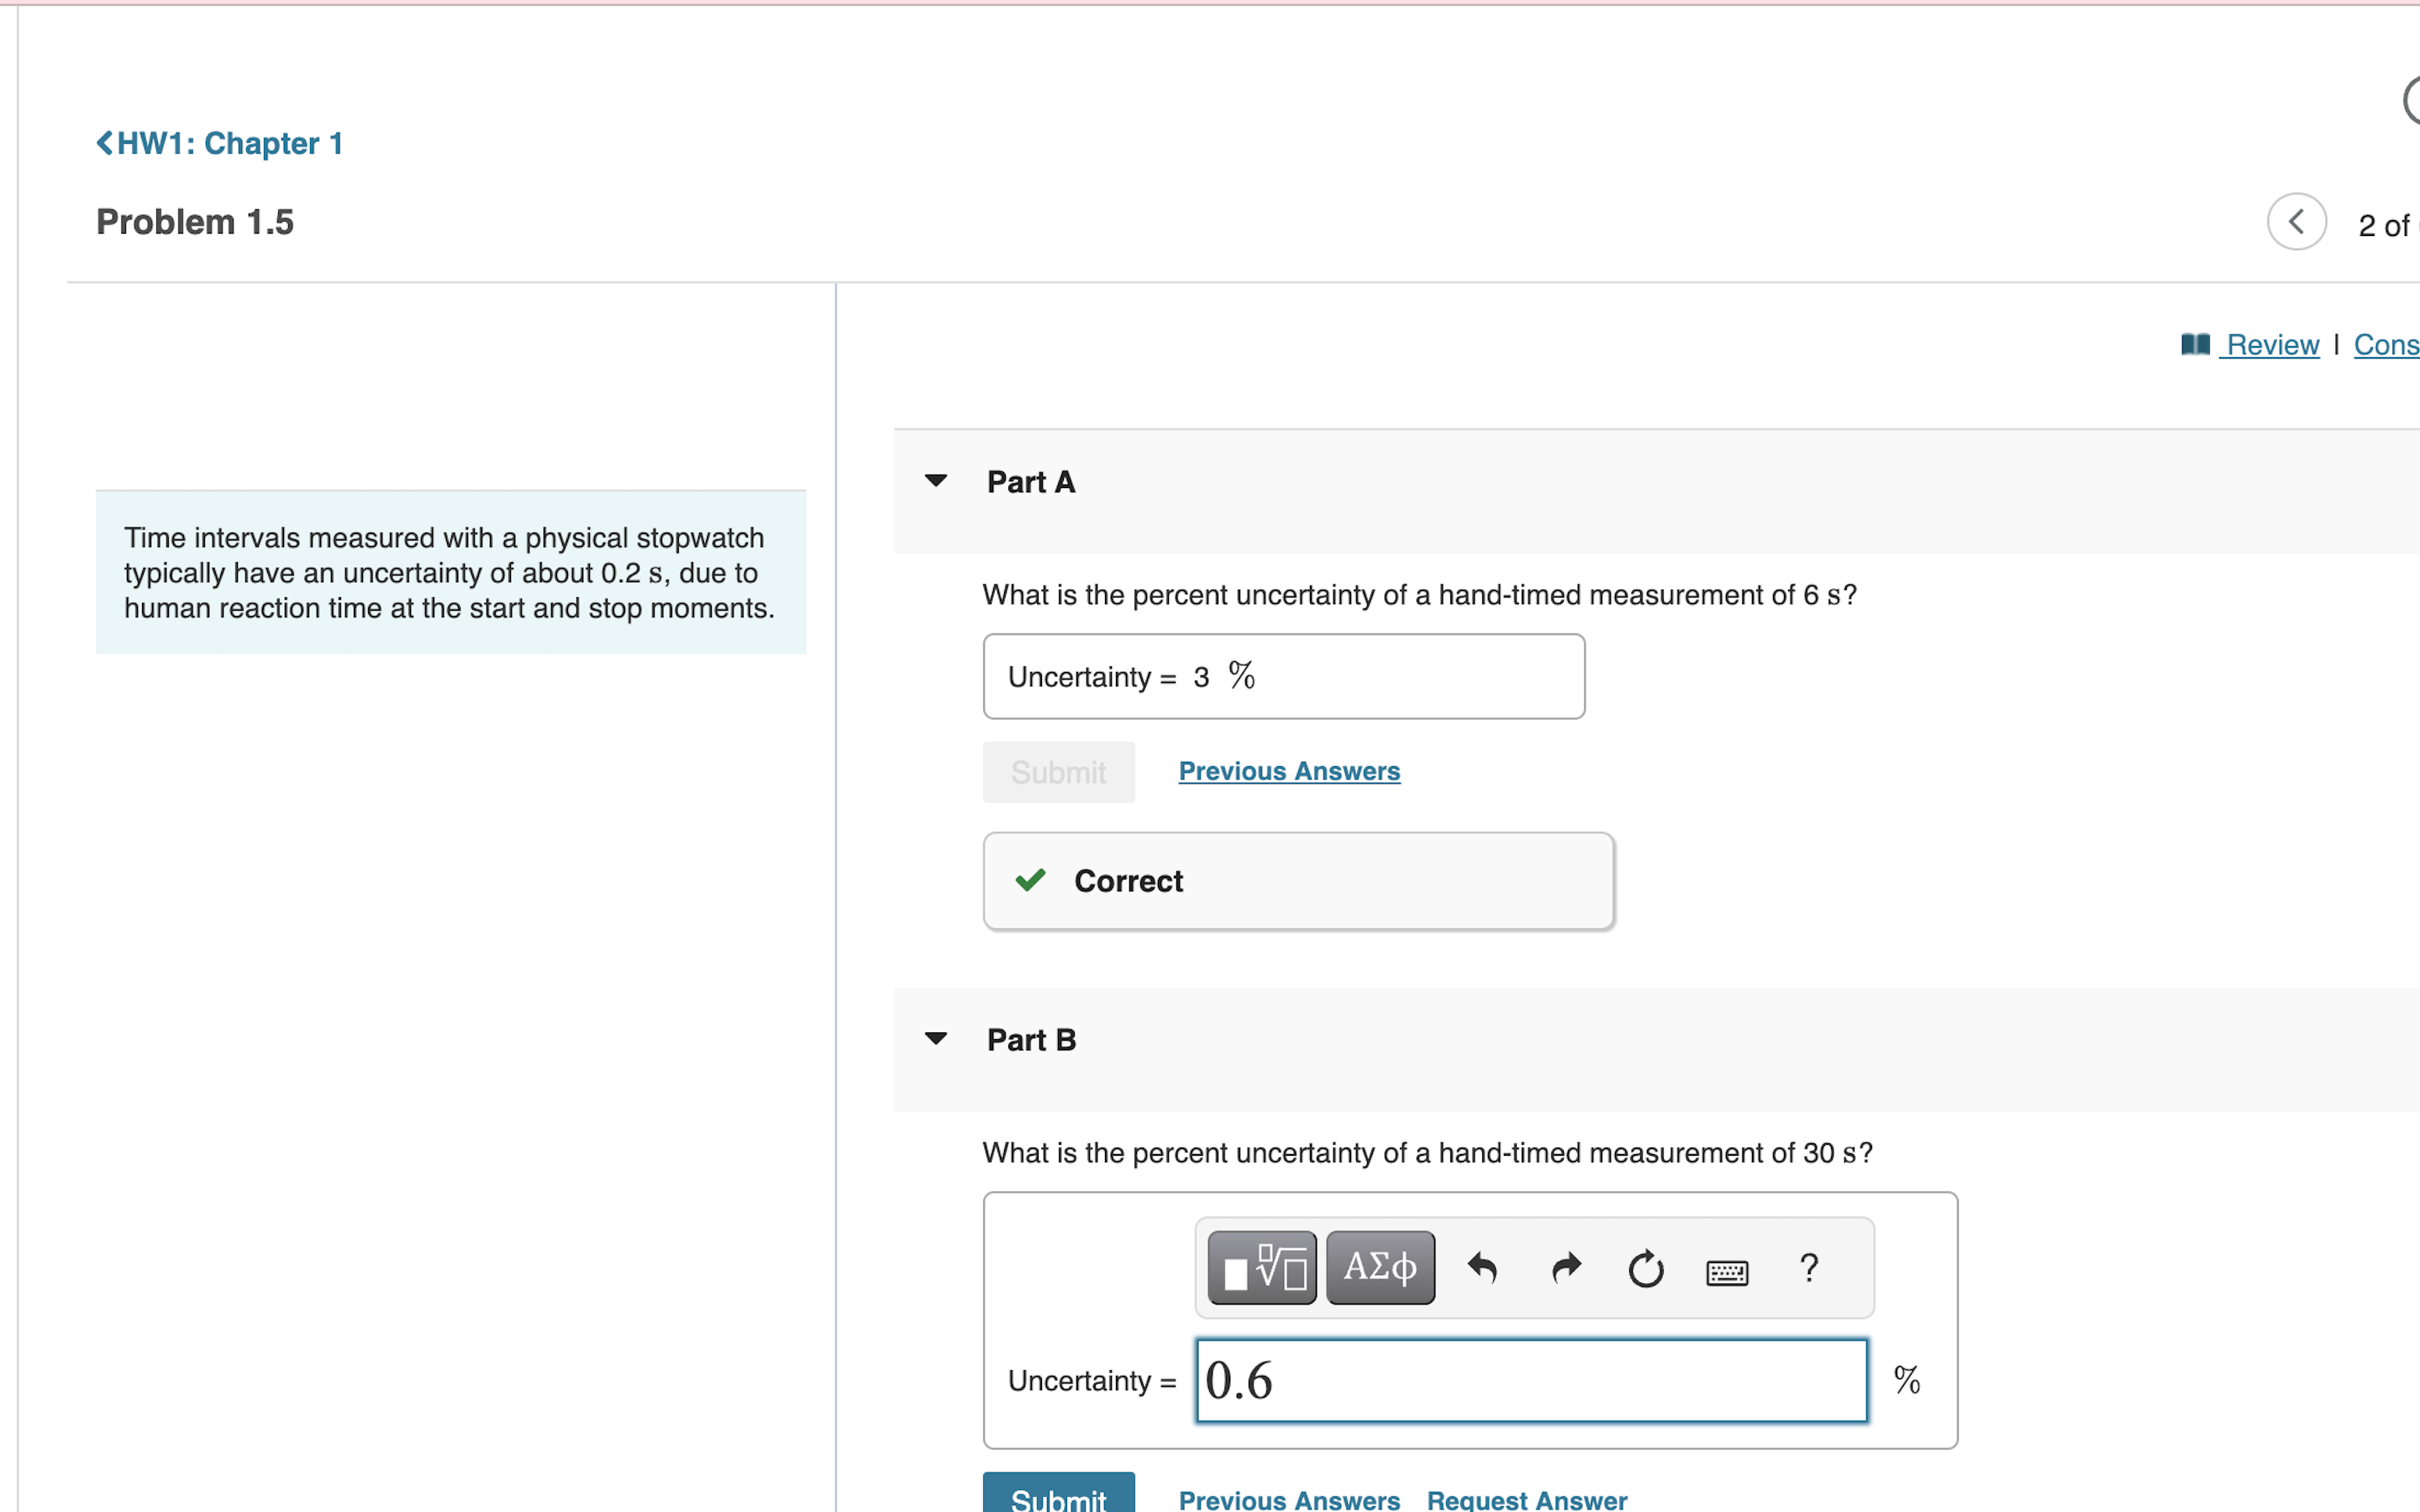This screenshot has height=1512, width=2420.
Task: Click the reset circular arrow icon
Action: pyautogui.click(x=1645, y=1269)
